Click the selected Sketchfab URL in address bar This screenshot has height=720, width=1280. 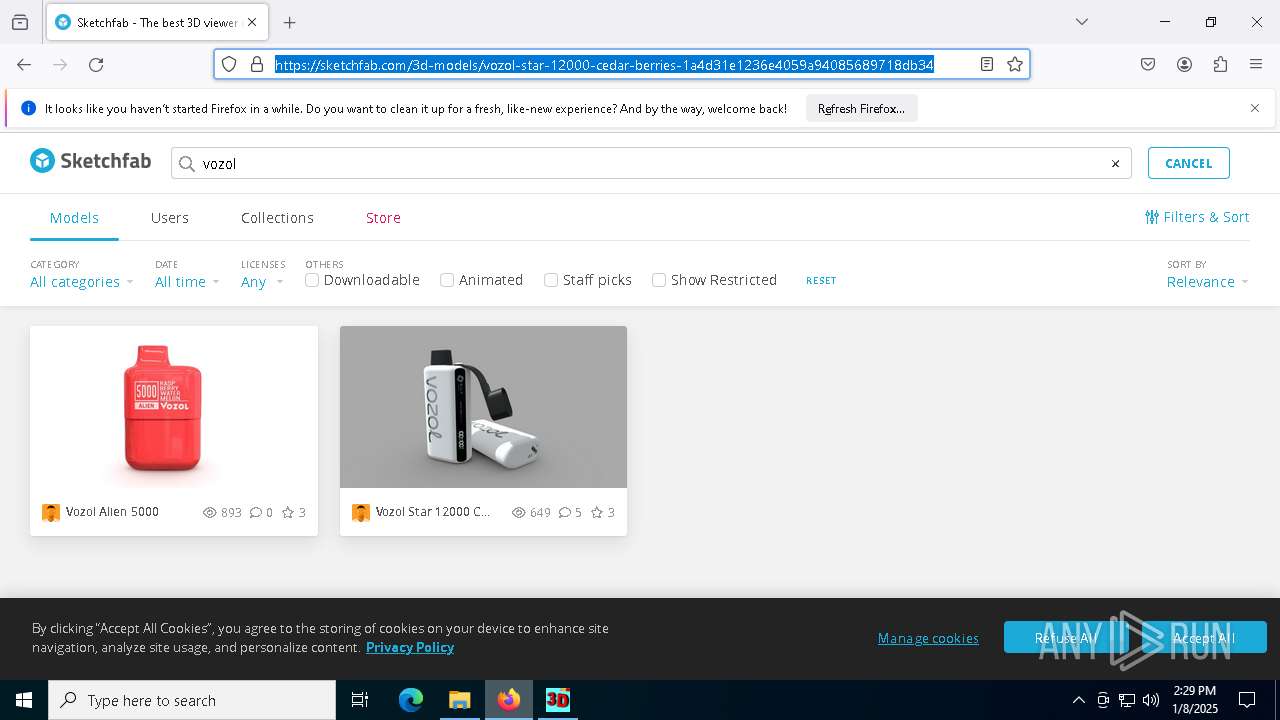[604, 64]
